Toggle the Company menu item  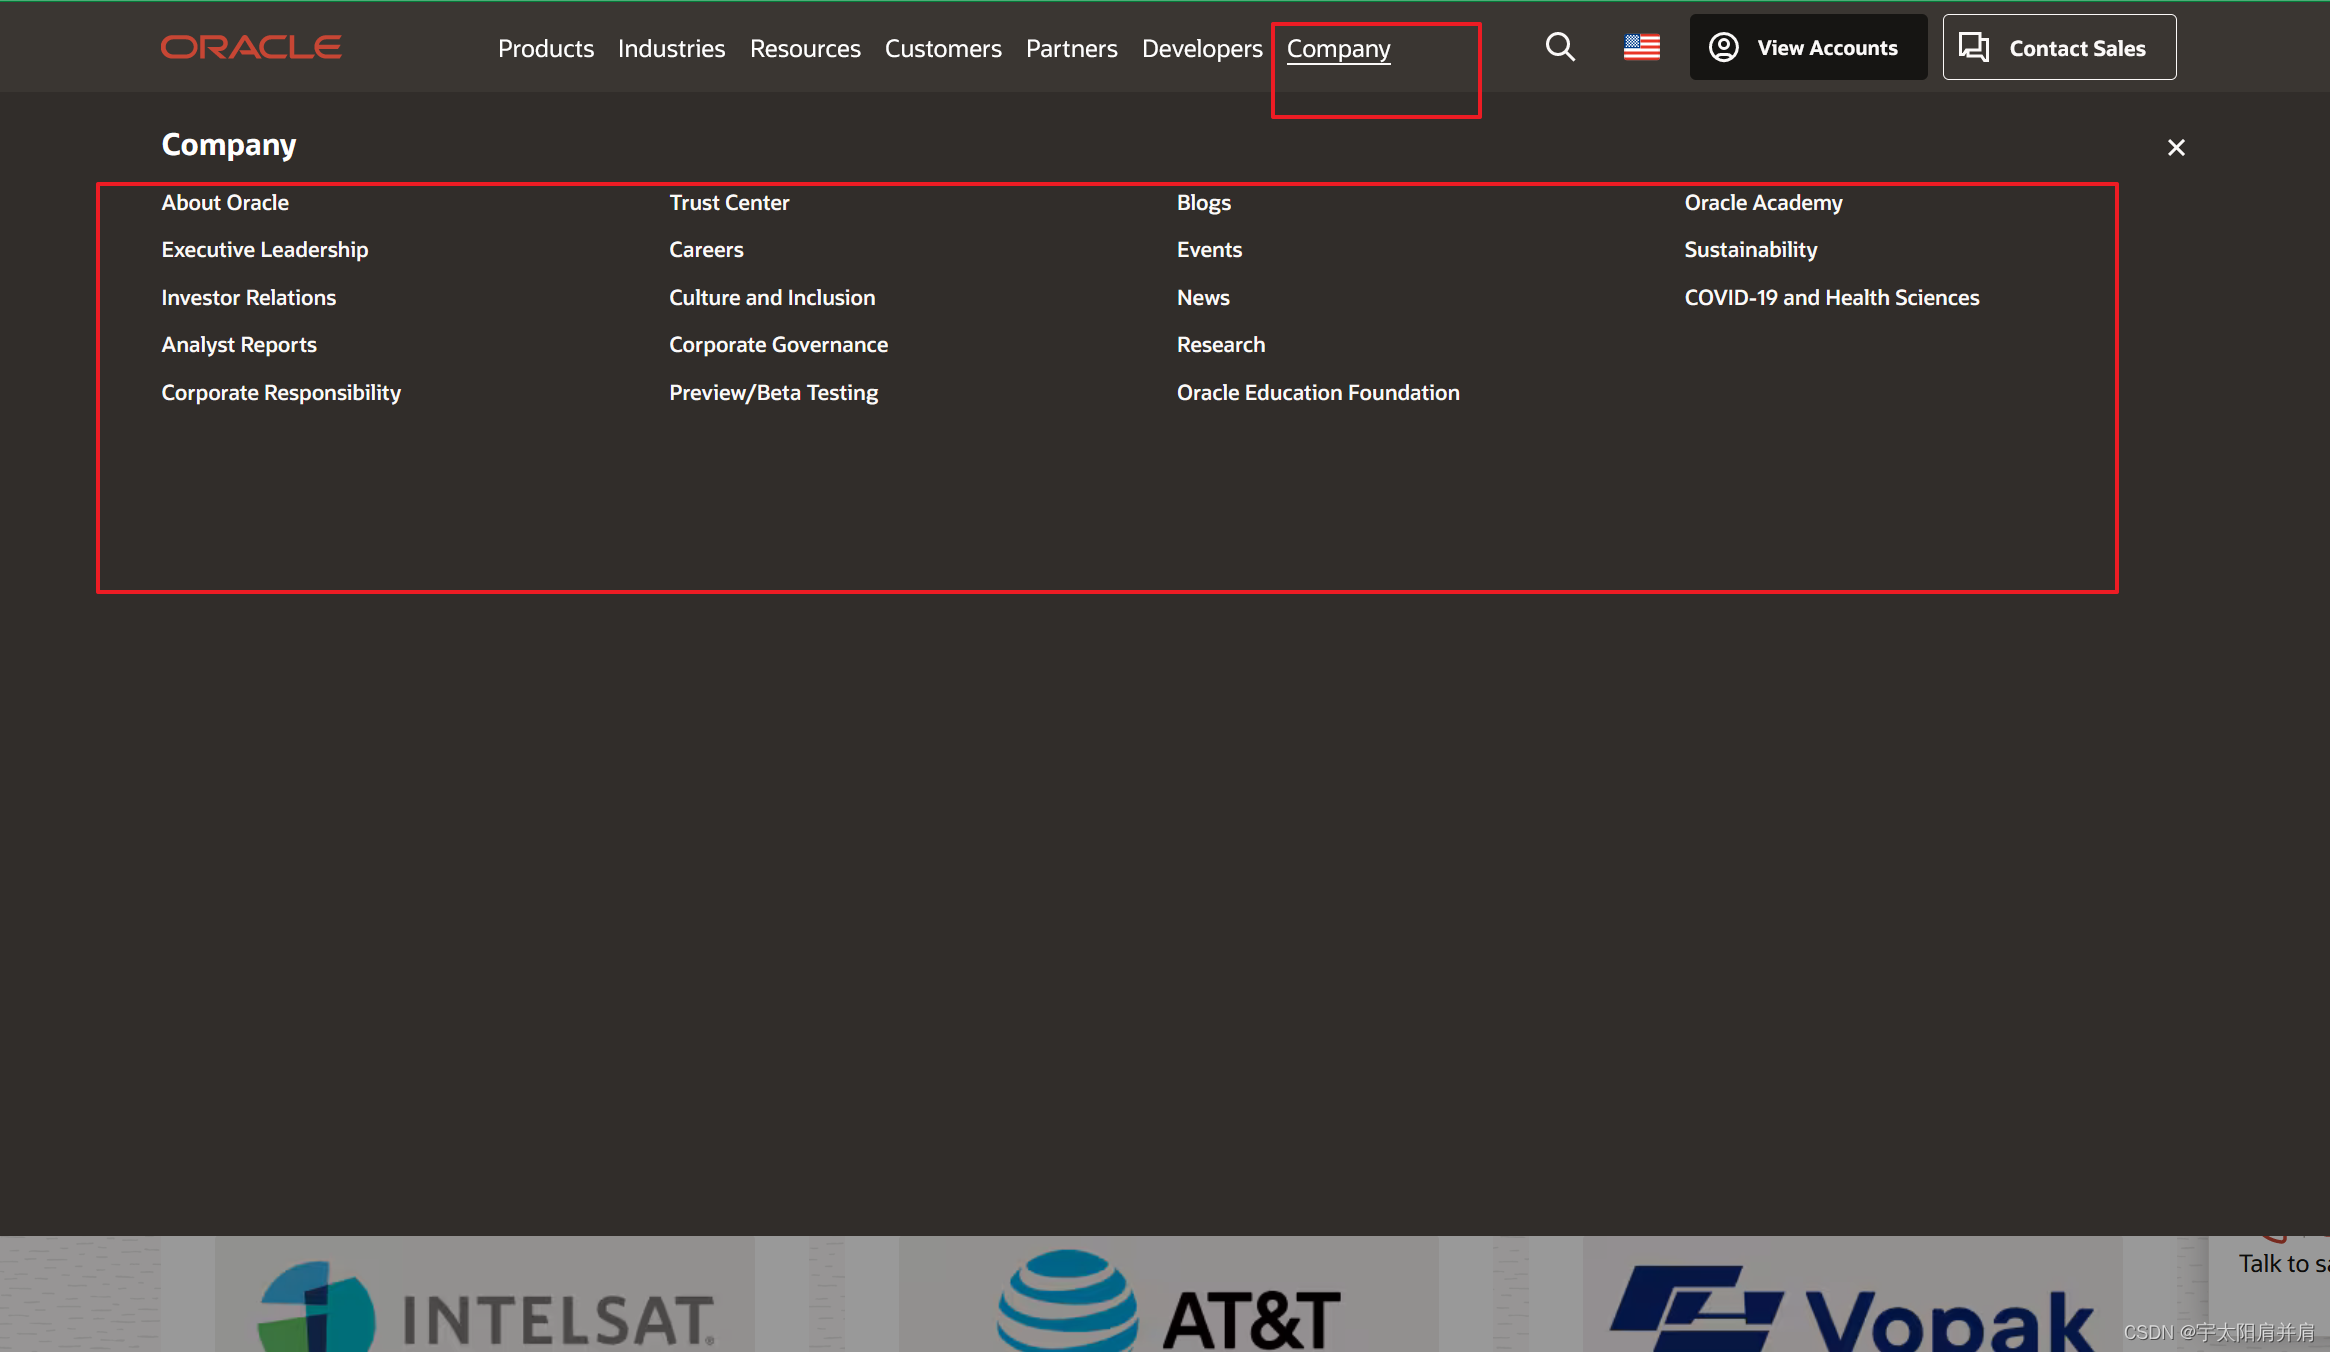click(1338, 48)
